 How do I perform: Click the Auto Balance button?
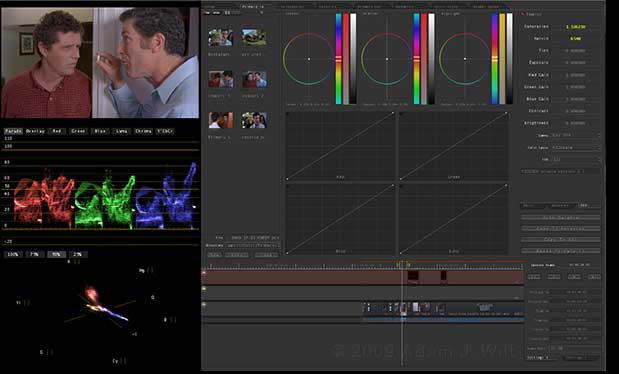(x=561, y=218)
